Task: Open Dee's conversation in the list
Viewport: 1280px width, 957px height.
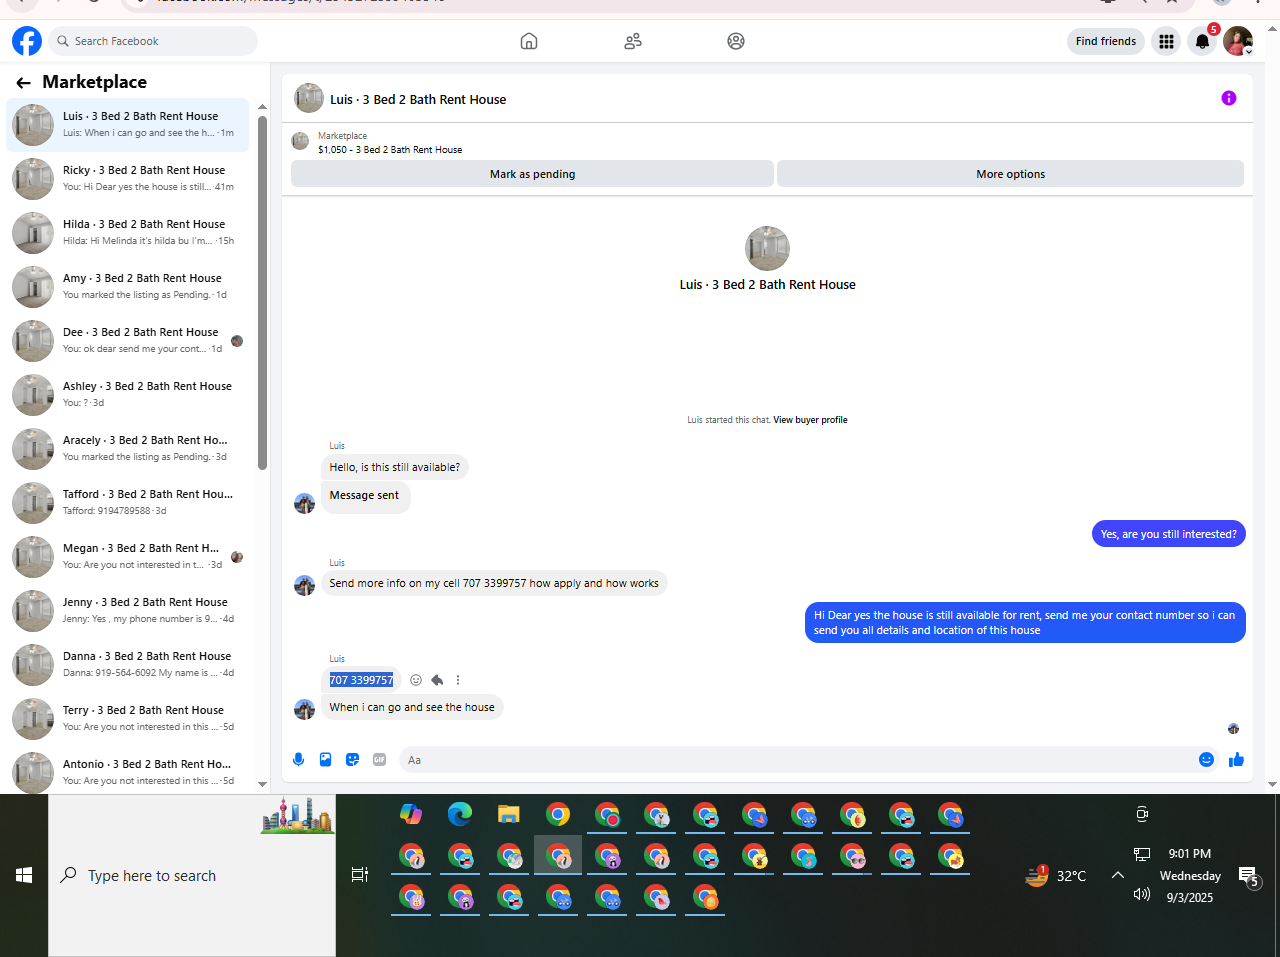Action: [x=127, y=341]
